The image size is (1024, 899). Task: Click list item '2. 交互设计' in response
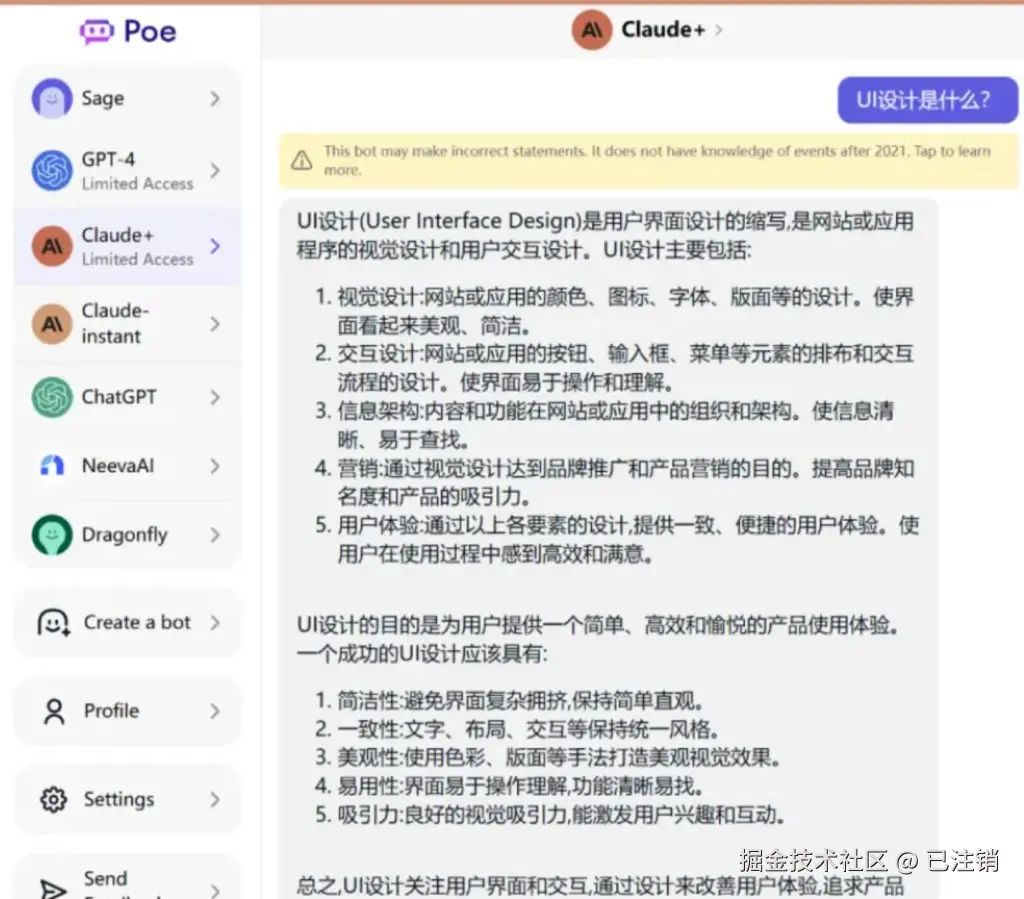(615, 368)
